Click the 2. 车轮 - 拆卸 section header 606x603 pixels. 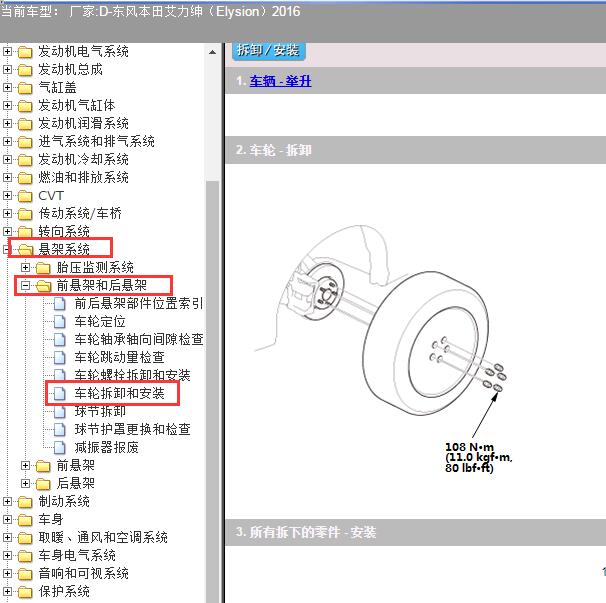tap(415, 150)
